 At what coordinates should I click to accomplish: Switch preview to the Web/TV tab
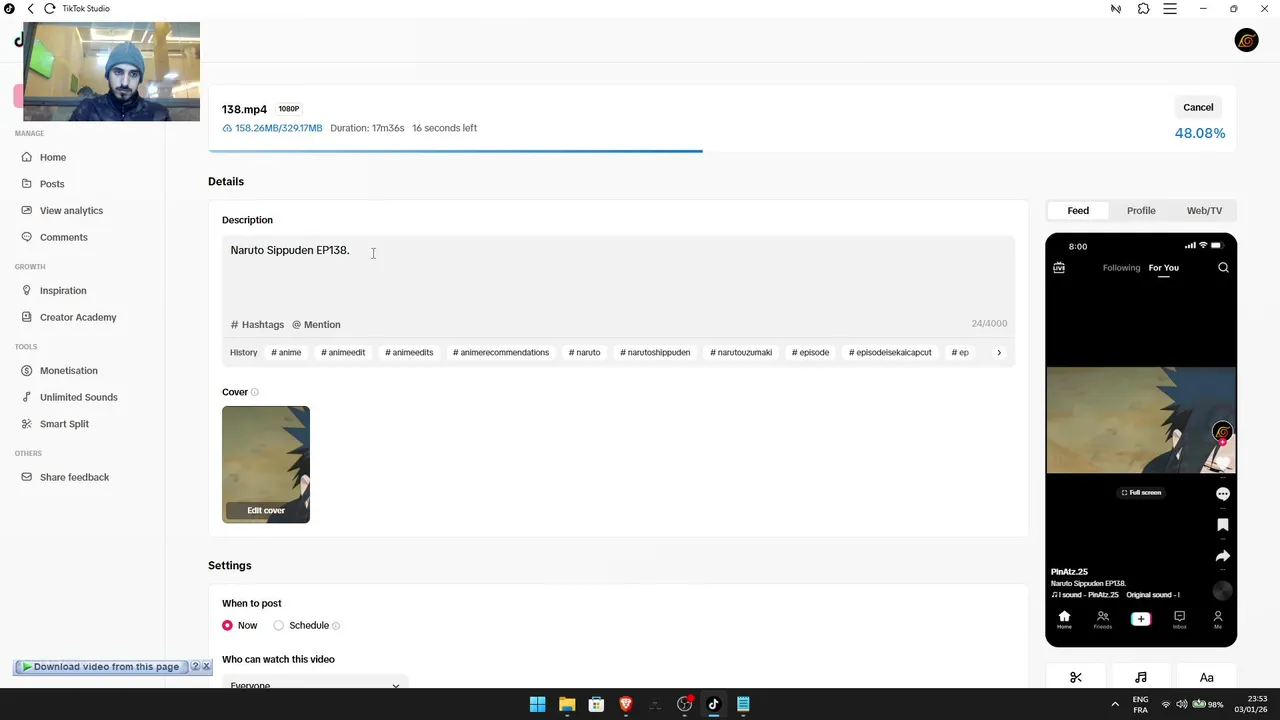click(x=1204, y=211)
